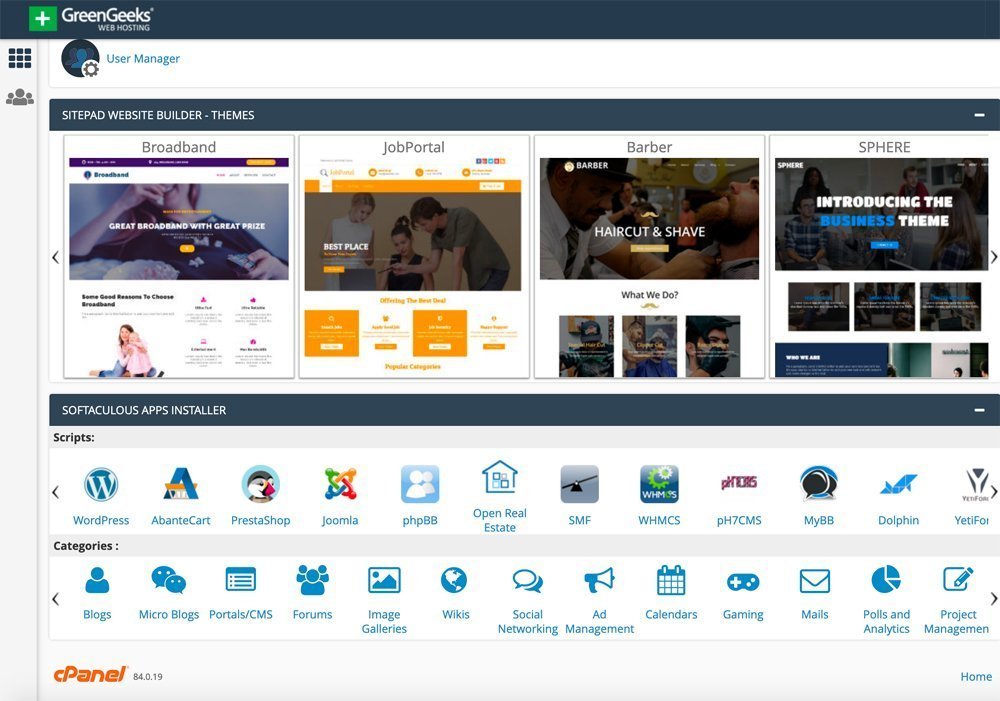Show previous SitePad themes

pyautogui.click(x=55, y=256)
